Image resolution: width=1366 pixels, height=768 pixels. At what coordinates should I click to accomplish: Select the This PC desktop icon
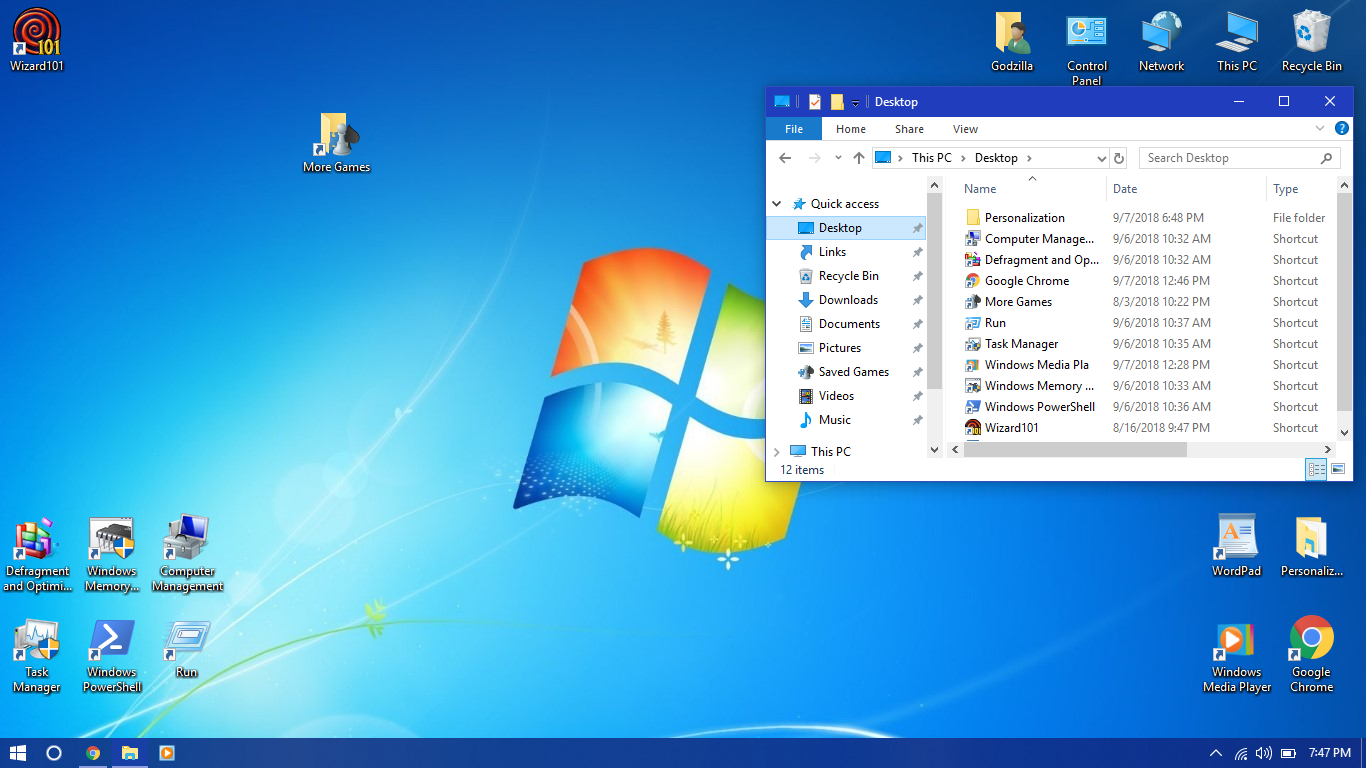click(1237, 41)
